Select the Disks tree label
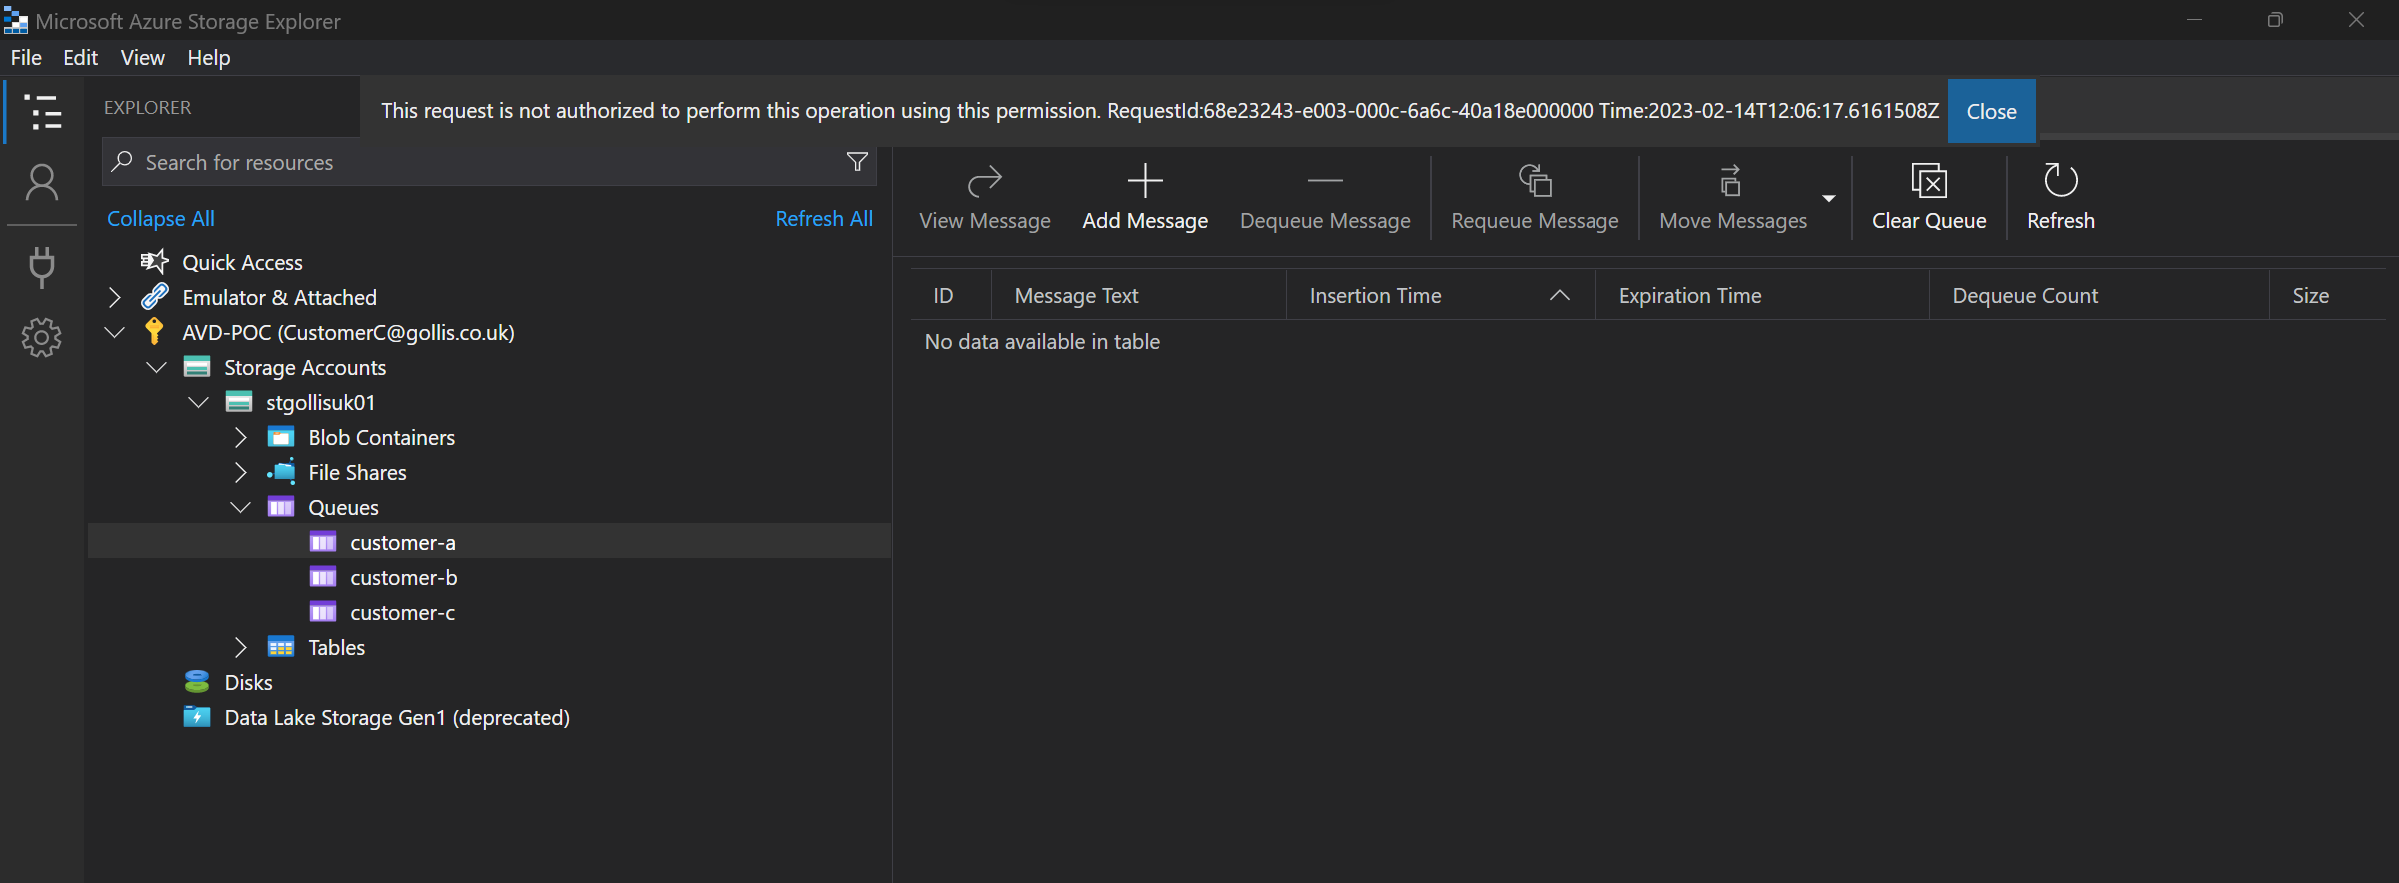Viewport: 2399px width, 883px height. click(x=248, y=682)
